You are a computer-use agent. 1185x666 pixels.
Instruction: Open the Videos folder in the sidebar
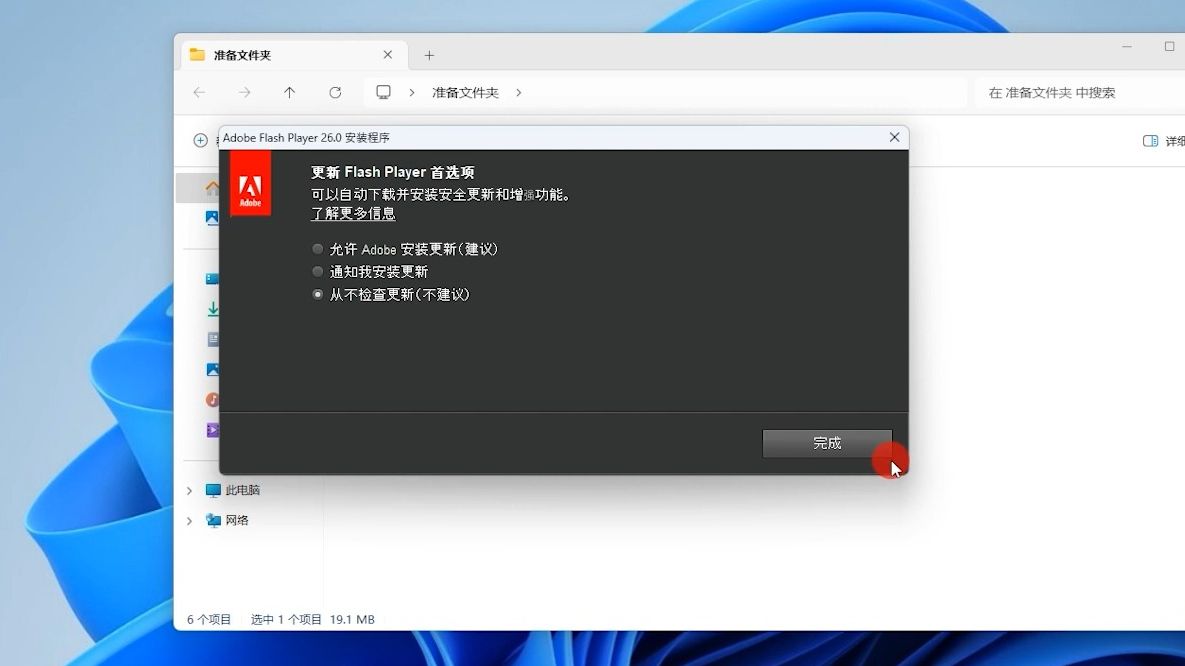coord(213,429)
